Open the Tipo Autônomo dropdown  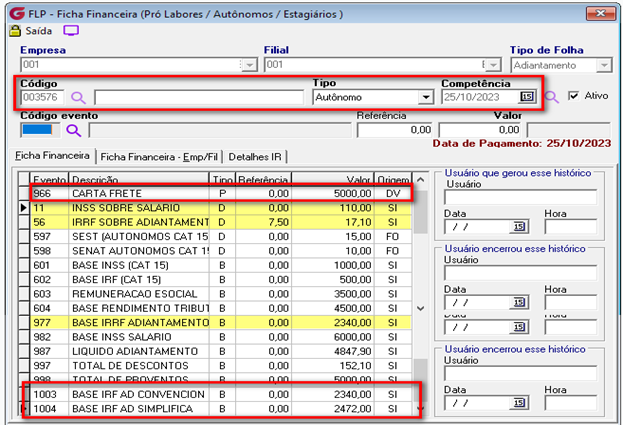(426, 97)
